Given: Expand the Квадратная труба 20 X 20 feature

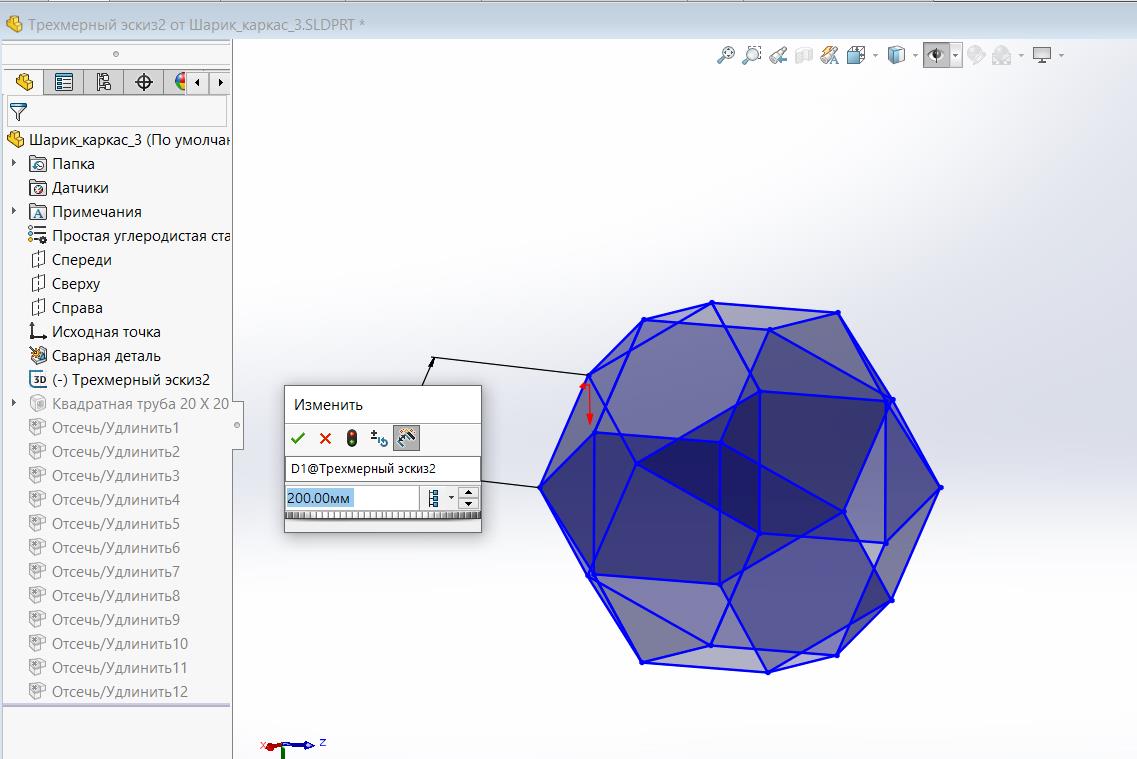Looking at the screenshot, I should pyautogui.click(x=14, y=403).
